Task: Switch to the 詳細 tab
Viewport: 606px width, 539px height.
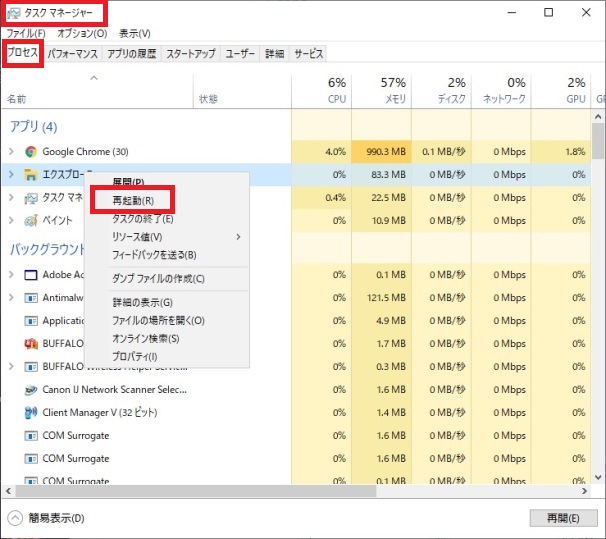Action: coord(275,54)
